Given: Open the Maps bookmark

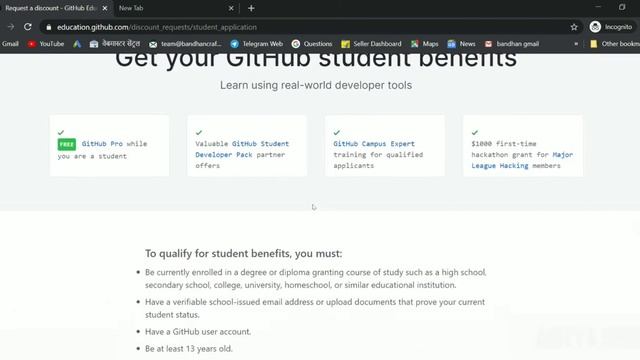Looking at the screenshot, I should tap(424, 44).
